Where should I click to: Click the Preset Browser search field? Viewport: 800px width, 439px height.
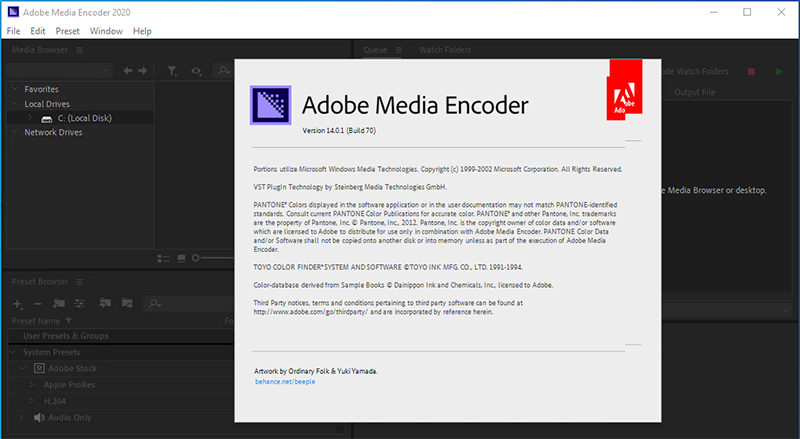(189, 304)
